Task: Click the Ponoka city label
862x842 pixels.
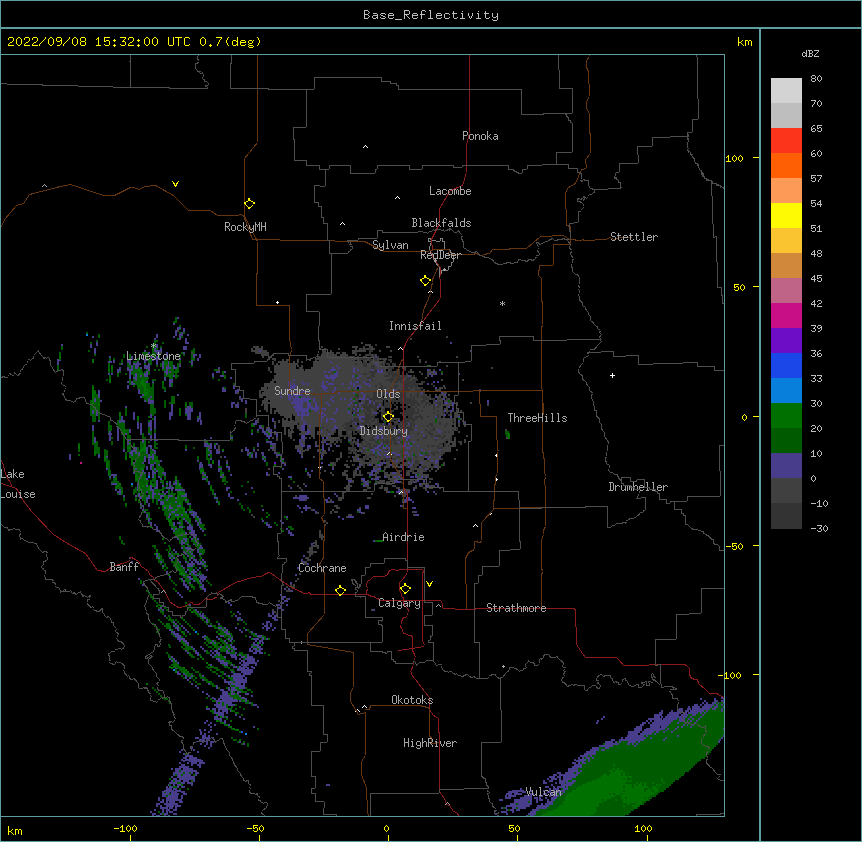Action: pos(480,136)
